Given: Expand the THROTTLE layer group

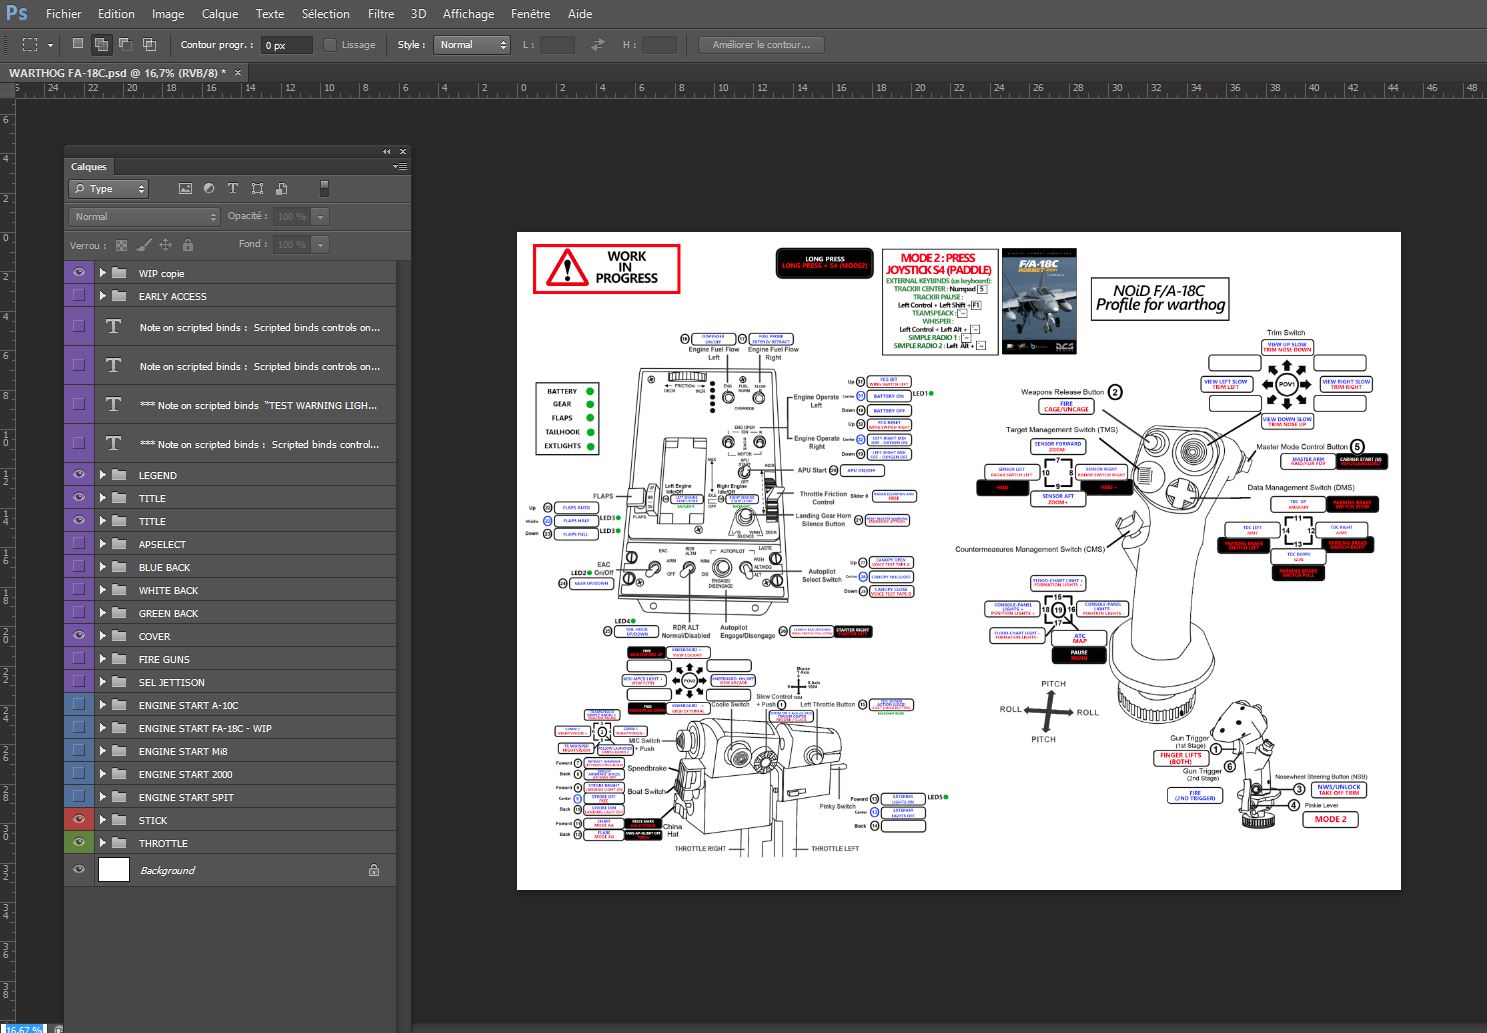Looking at the screenshot, I should point(102,843).
